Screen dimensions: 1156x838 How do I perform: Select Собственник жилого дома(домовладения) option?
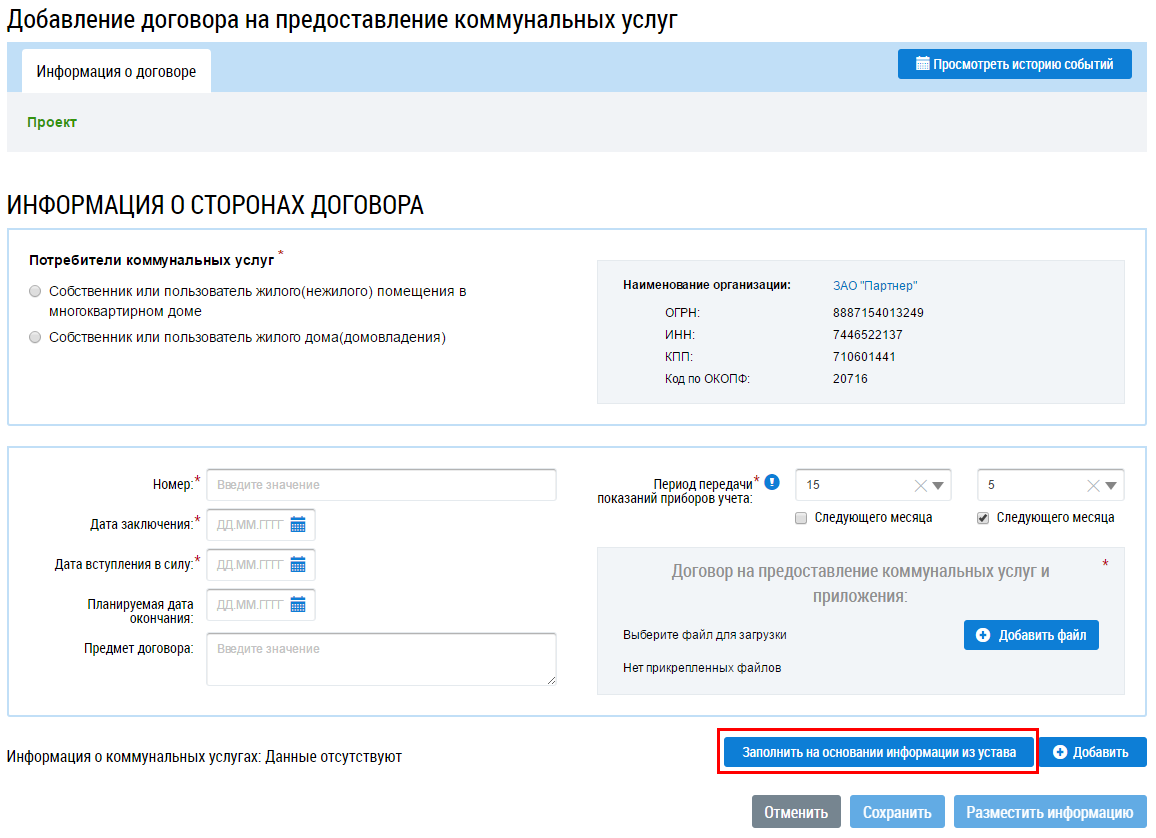(x=36, y=338)
